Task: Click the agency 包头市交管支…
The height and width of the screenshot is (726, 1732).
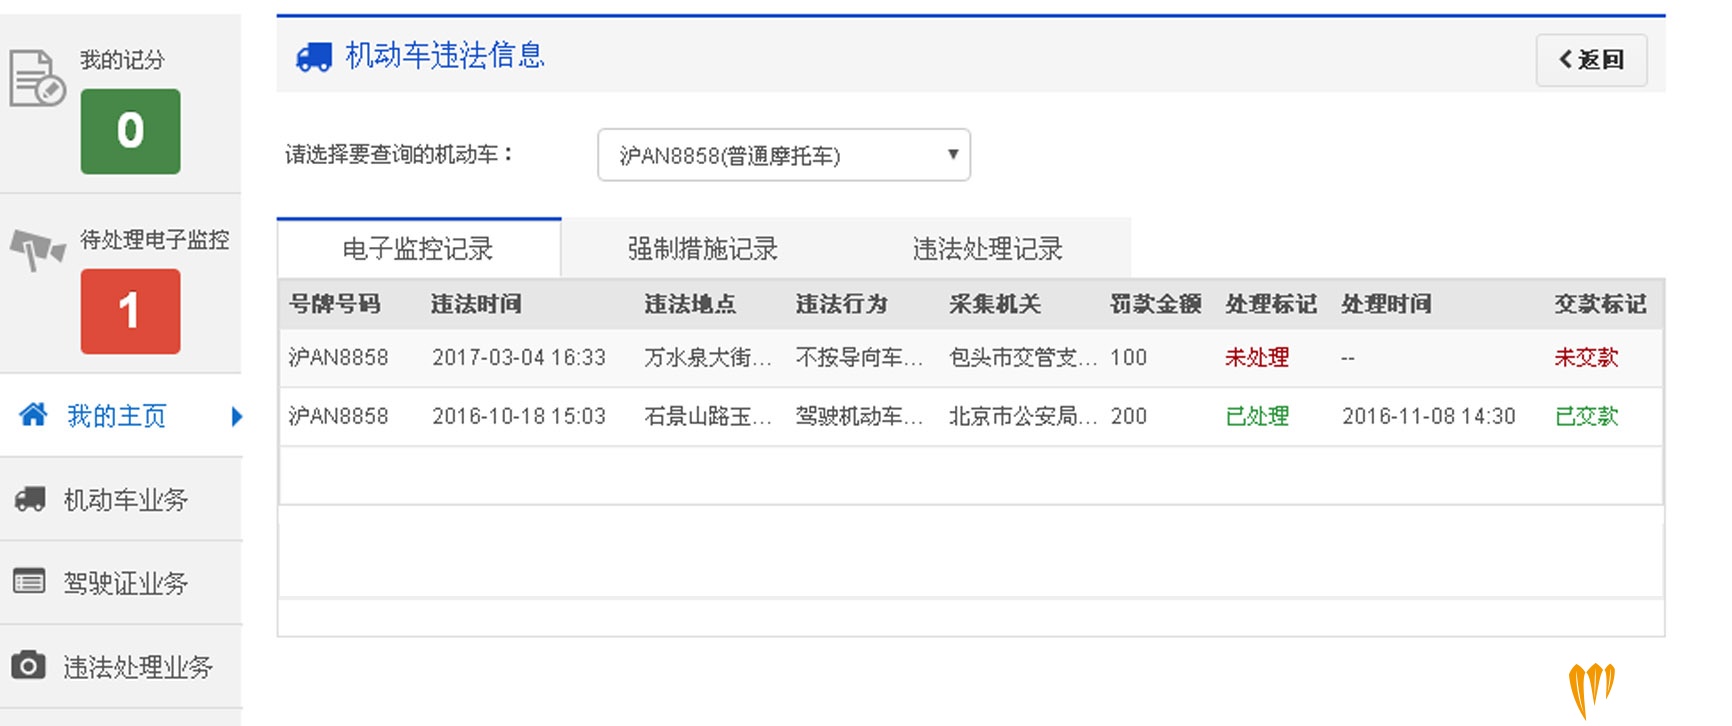Action: coord(1023,358)
